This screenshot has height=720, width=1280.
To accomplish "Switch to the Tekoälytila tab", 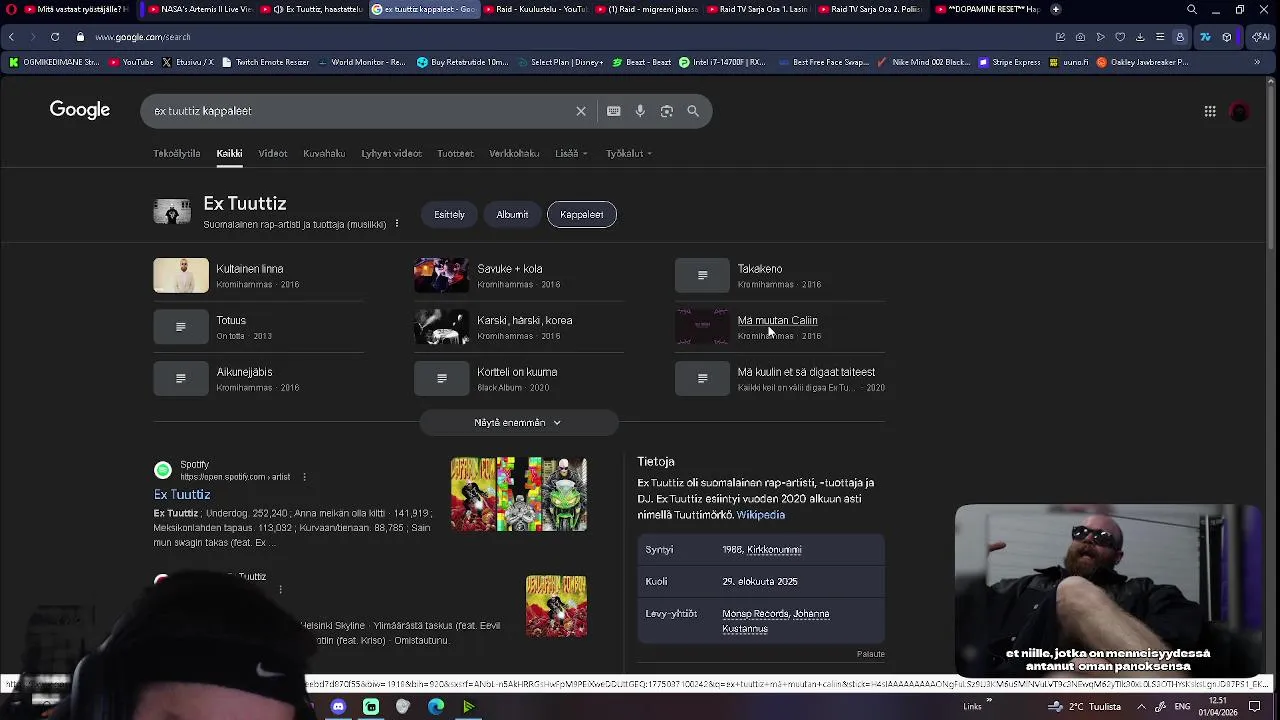I will (177, 153).
